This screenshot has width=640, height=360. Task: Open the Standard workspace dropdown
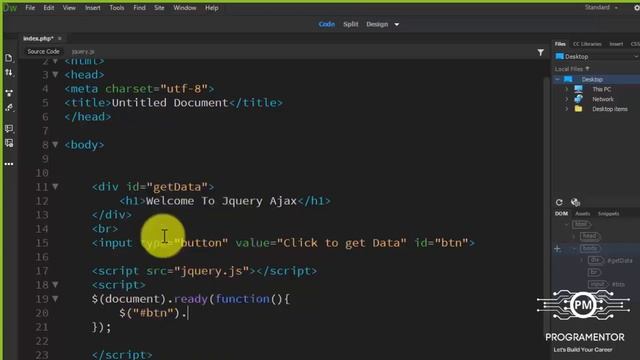pyautogui.click(x=601, y=7)
